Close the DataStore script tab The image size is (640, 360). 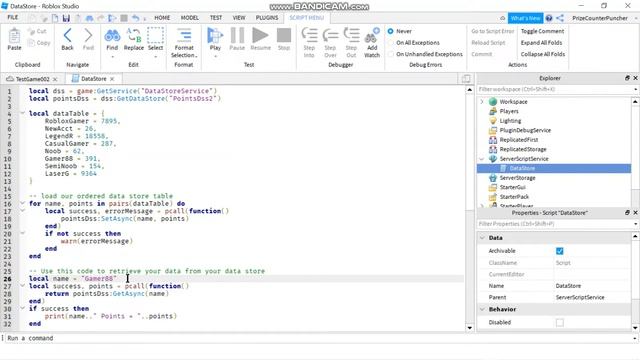coord(112,79)
